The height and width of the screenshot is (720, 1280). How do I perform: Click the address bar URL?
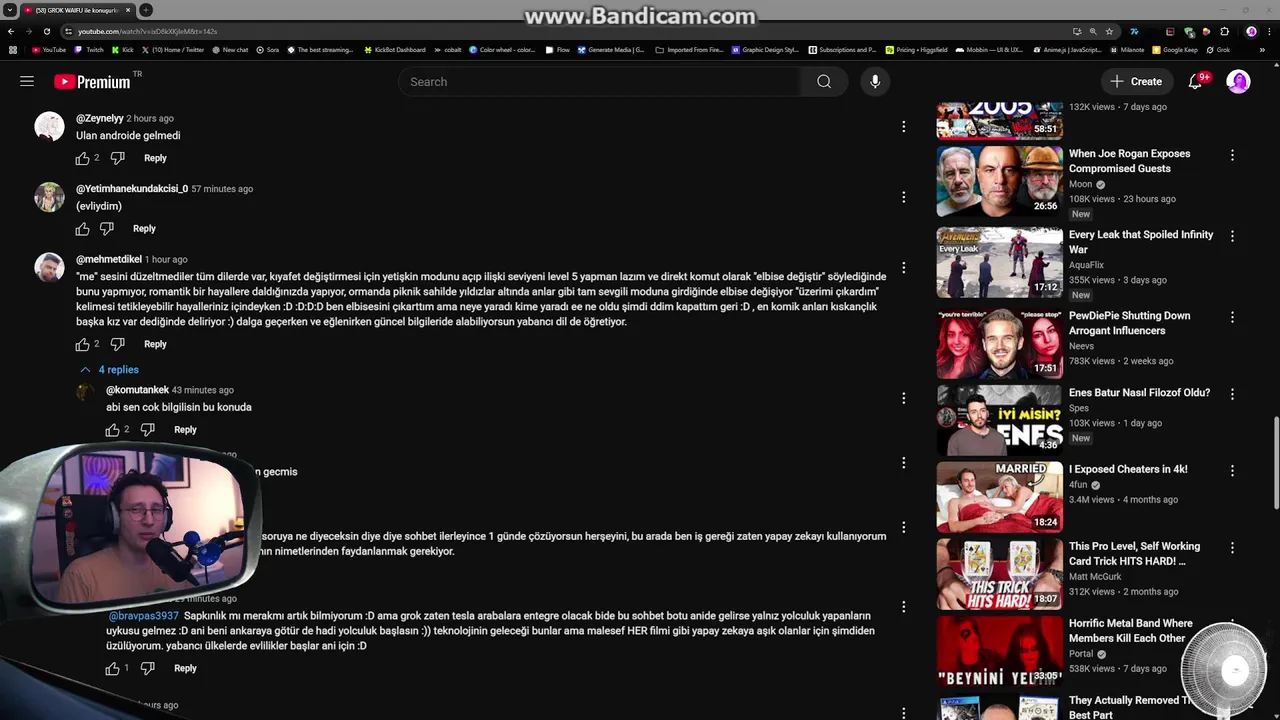tap(148, 31)
